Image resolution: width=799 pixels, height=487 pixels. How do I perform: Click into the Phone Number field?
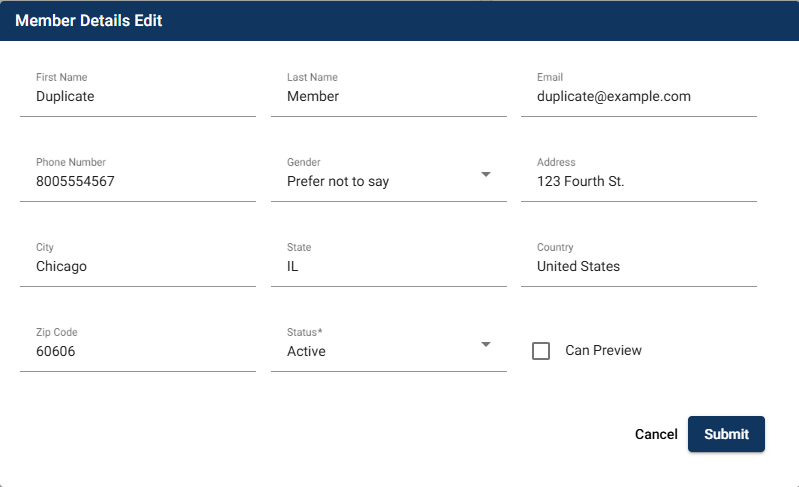click(137, 182)
